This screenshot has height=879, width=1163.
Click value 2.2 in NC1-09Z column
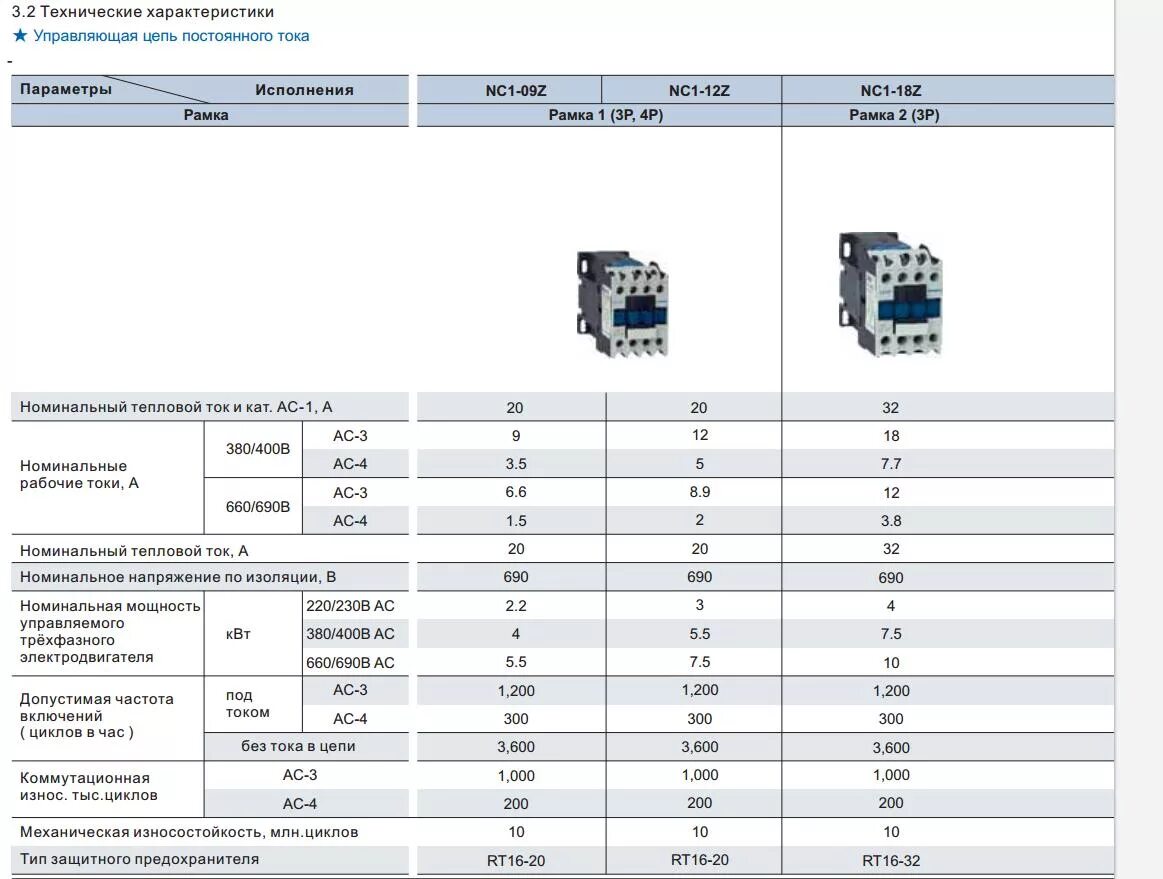point(515,606)
